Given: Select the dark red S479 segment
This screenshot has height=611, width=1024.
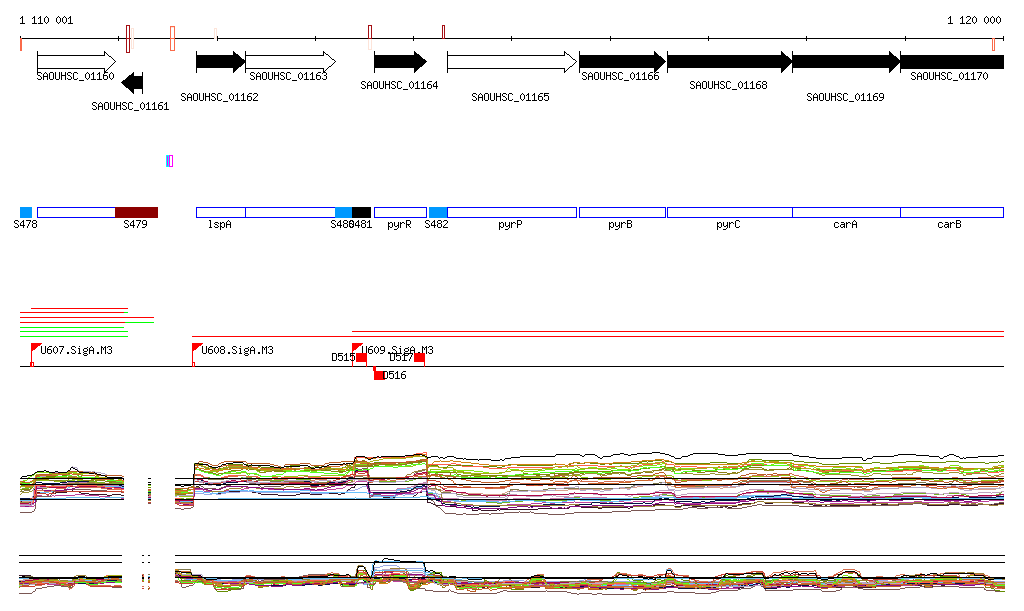Looking at the screenshot, I should [136, 212].
